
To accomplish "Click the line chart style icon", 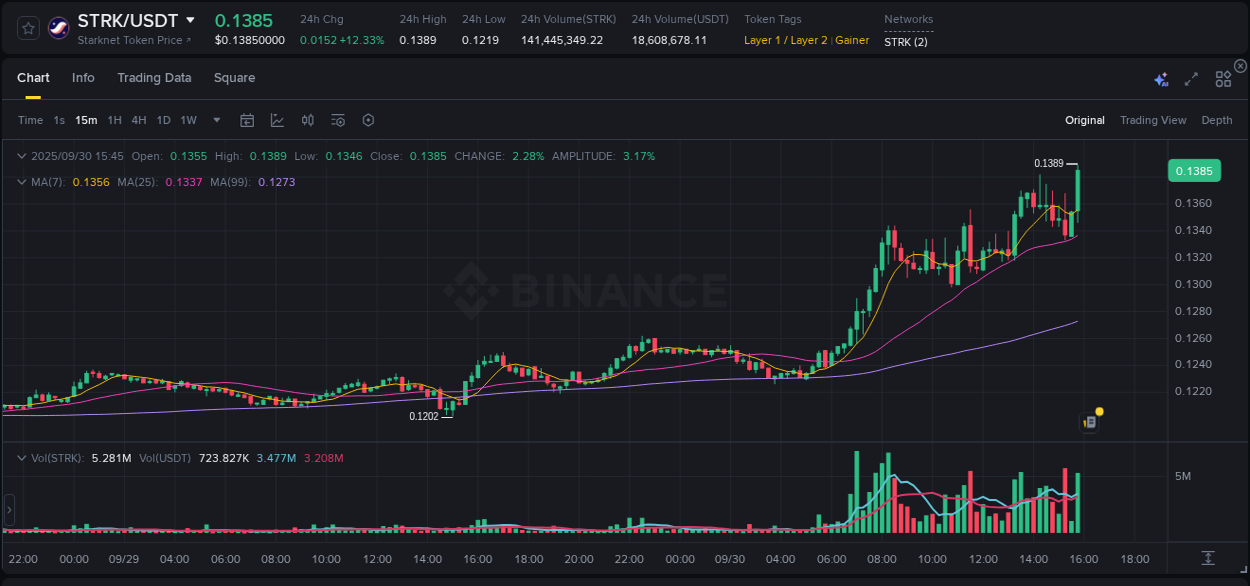I will point(277,120).
